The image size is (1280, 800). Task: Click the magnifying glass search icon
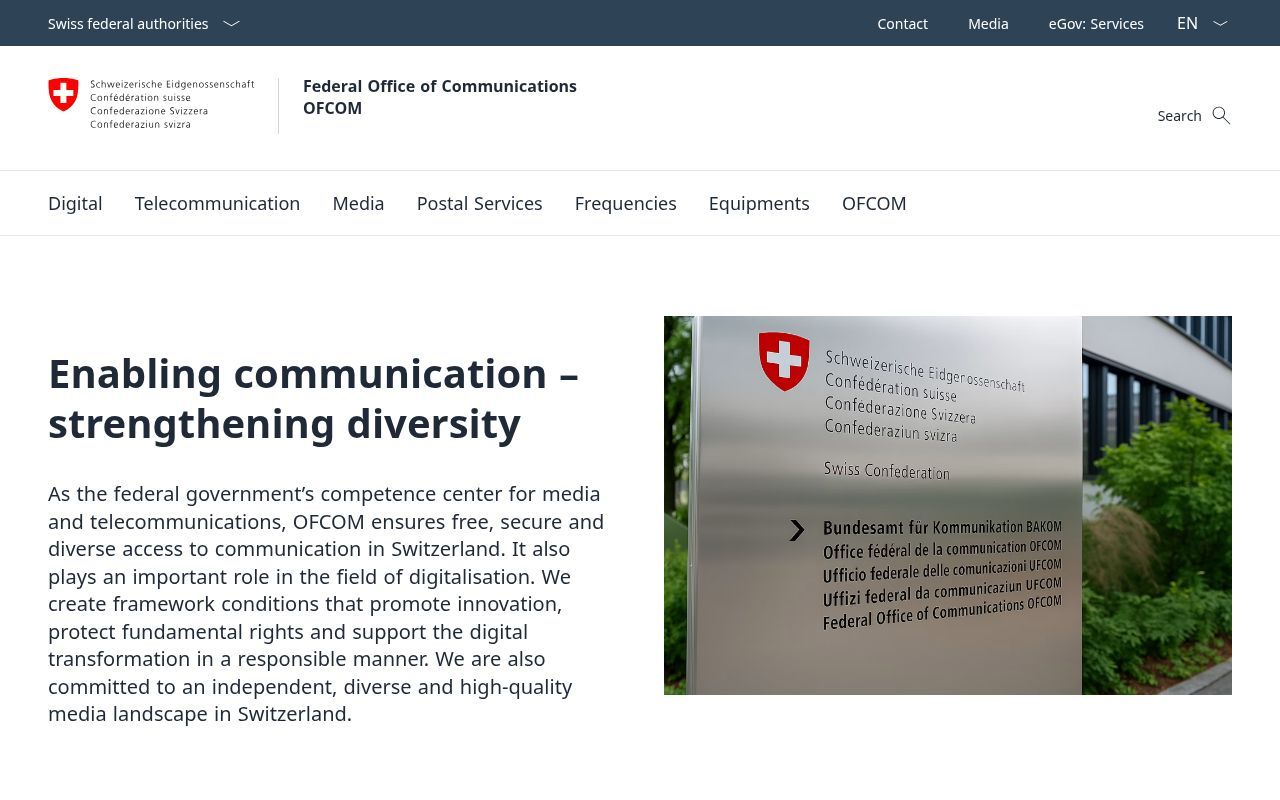pyautogui.click(x=1221, y=115)
